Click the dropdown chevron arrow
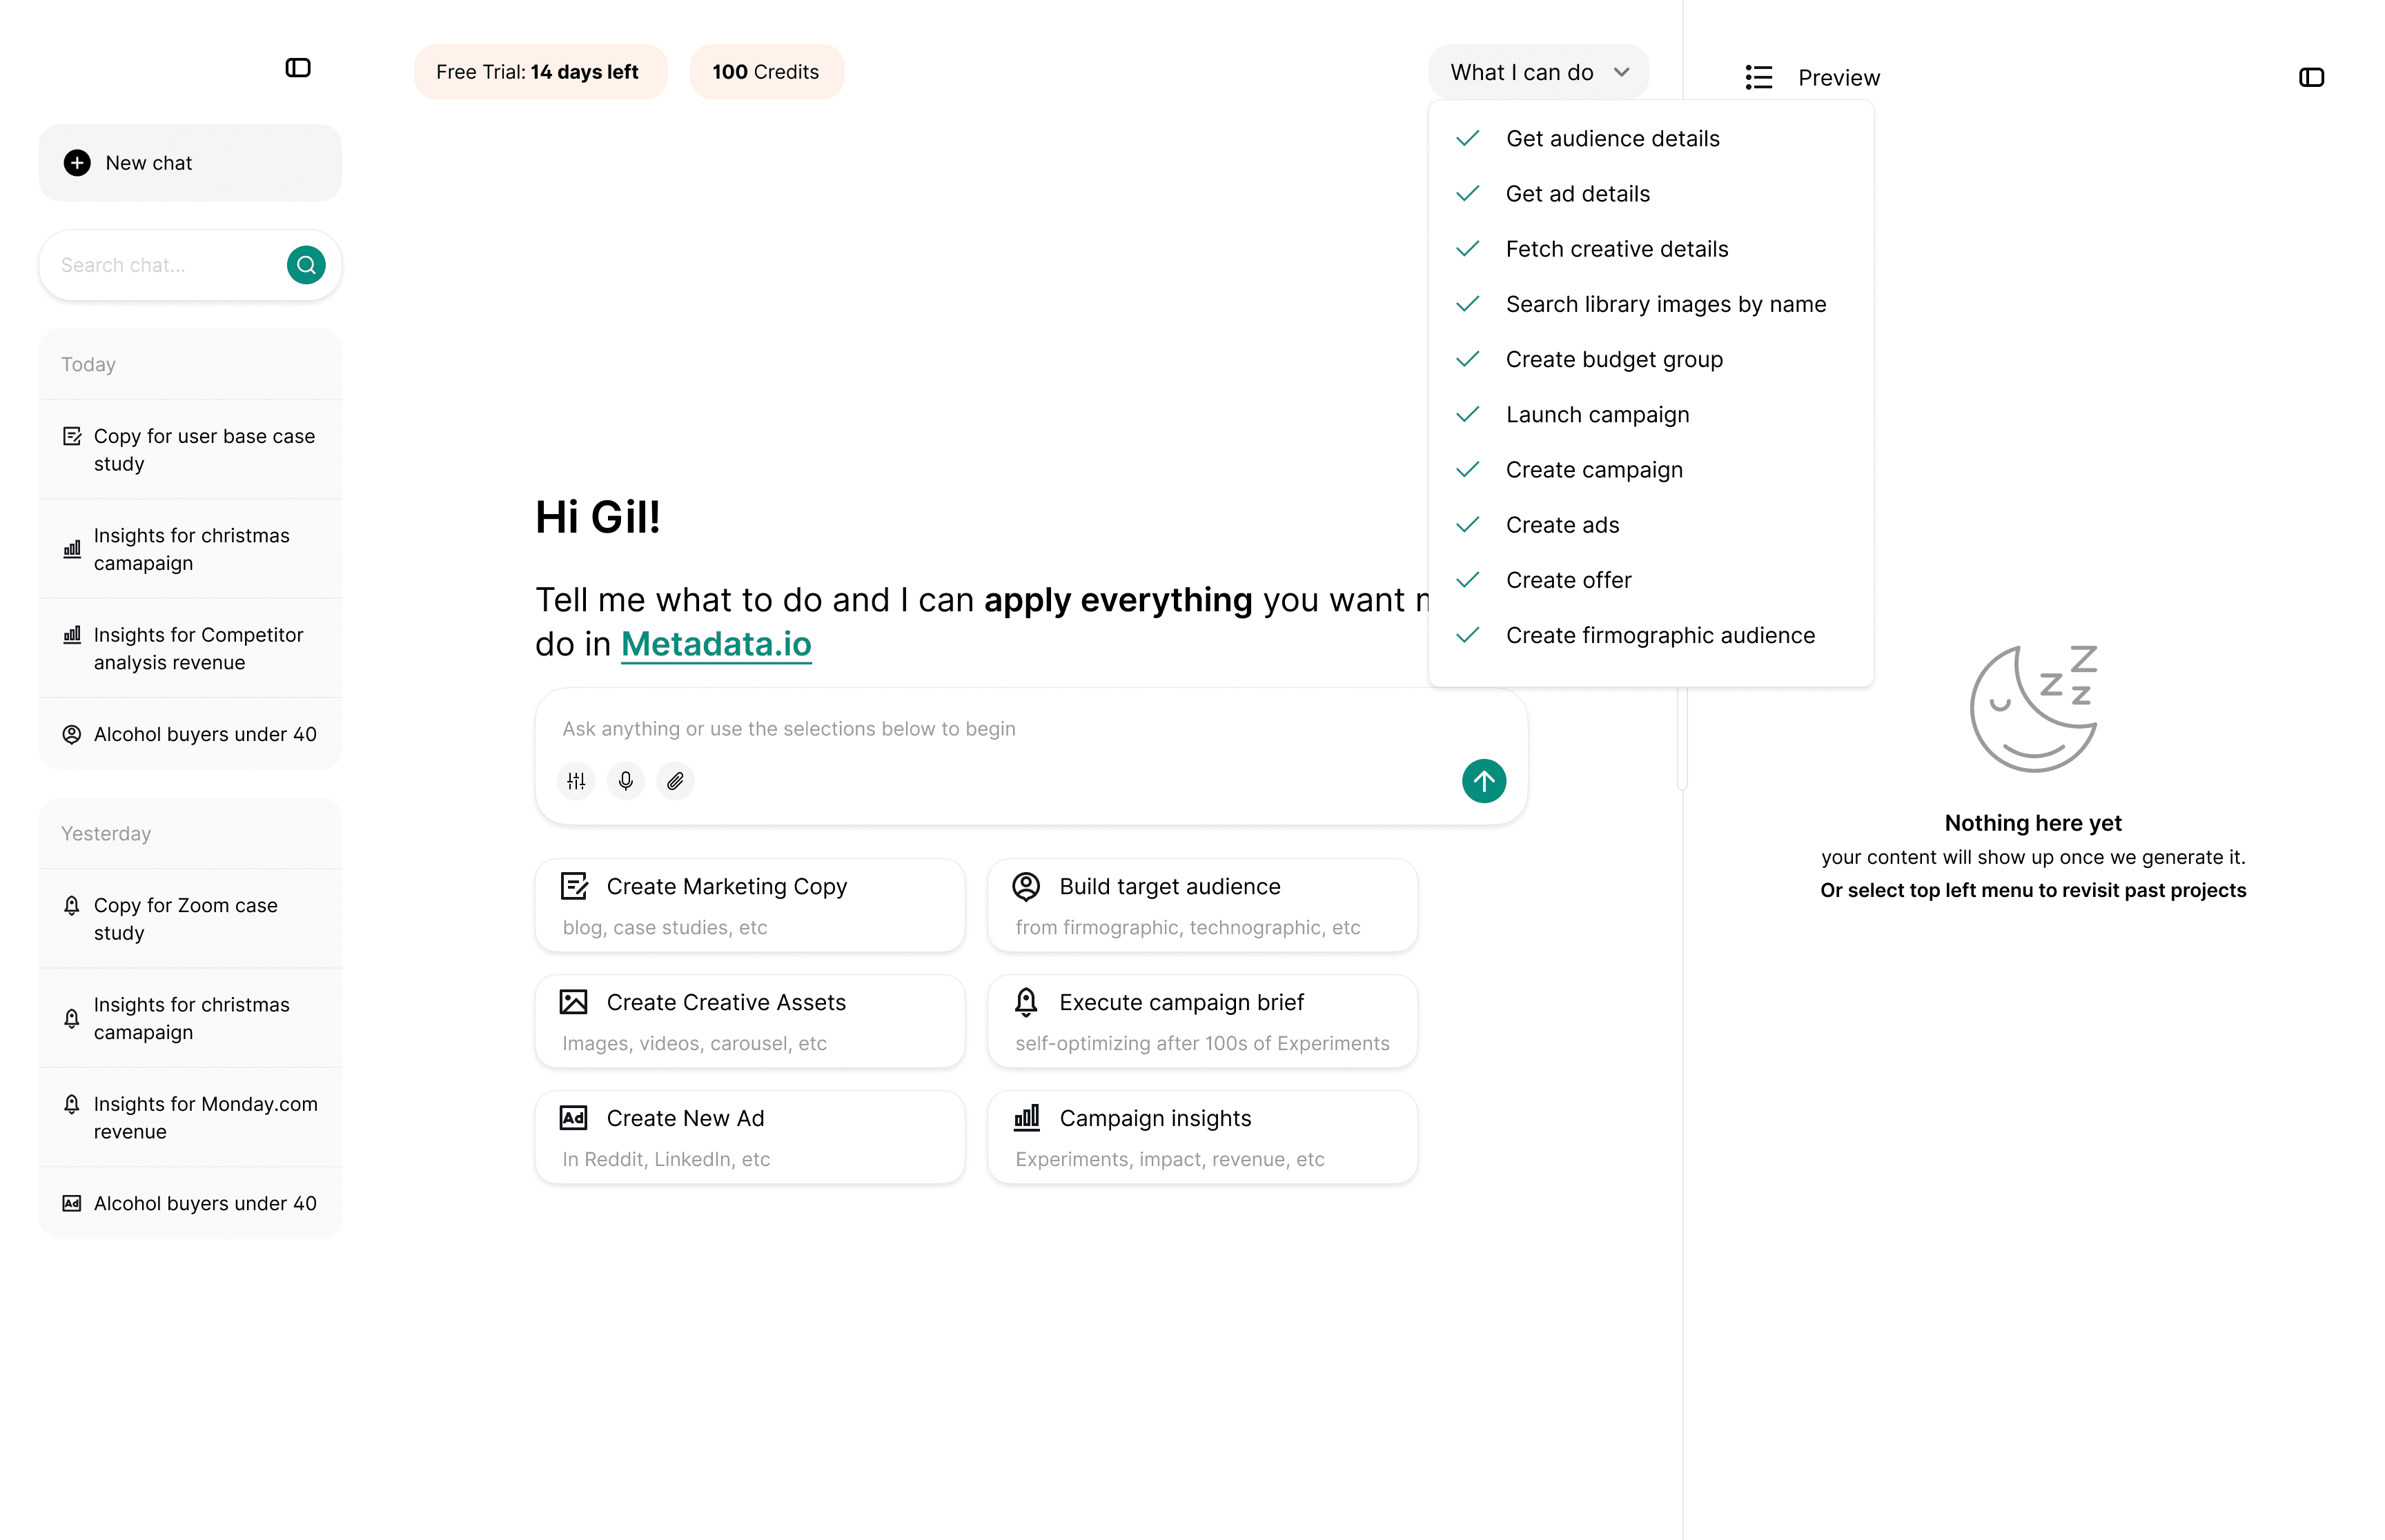This screenshot has height=1540, width=2385. [x=1621, y=72]
